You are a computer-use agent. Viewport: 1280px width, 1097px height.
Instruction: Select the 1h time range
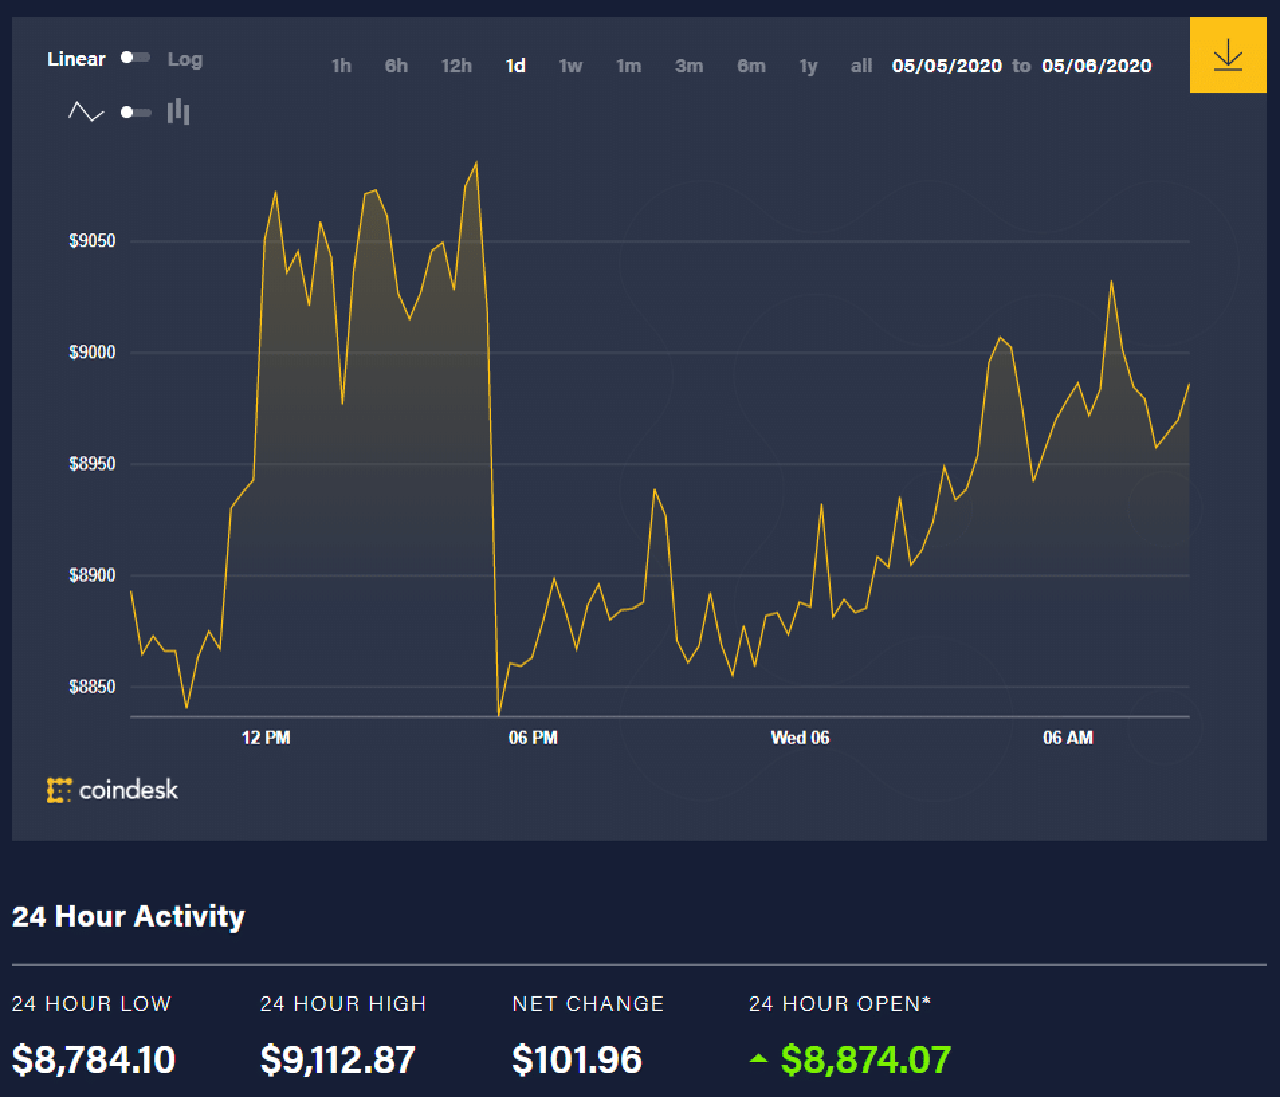click(341, 66)
